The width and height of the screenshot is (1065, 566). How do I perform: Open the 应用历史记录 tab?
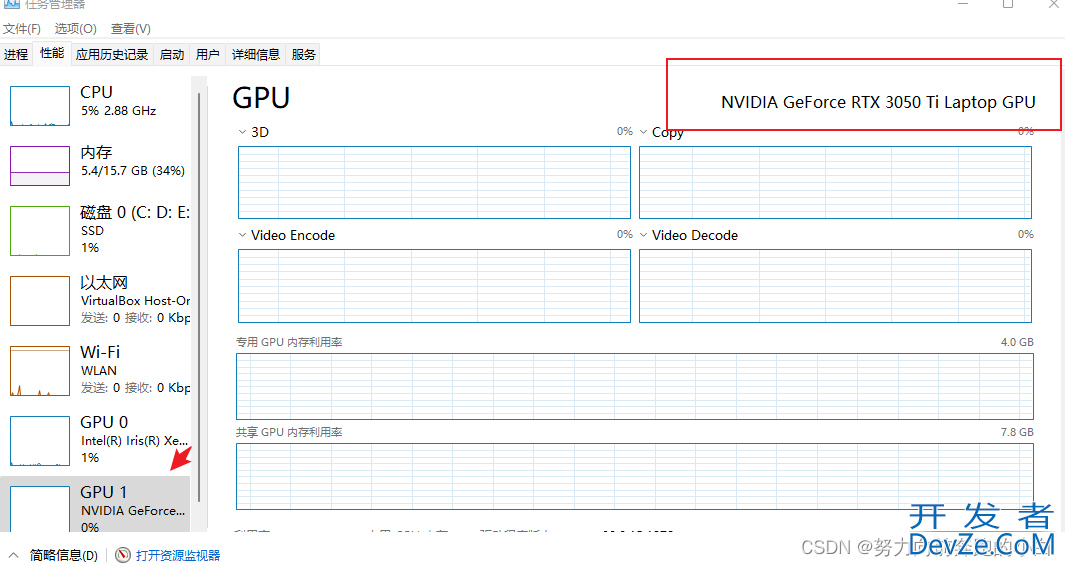(x=112, y=54)
